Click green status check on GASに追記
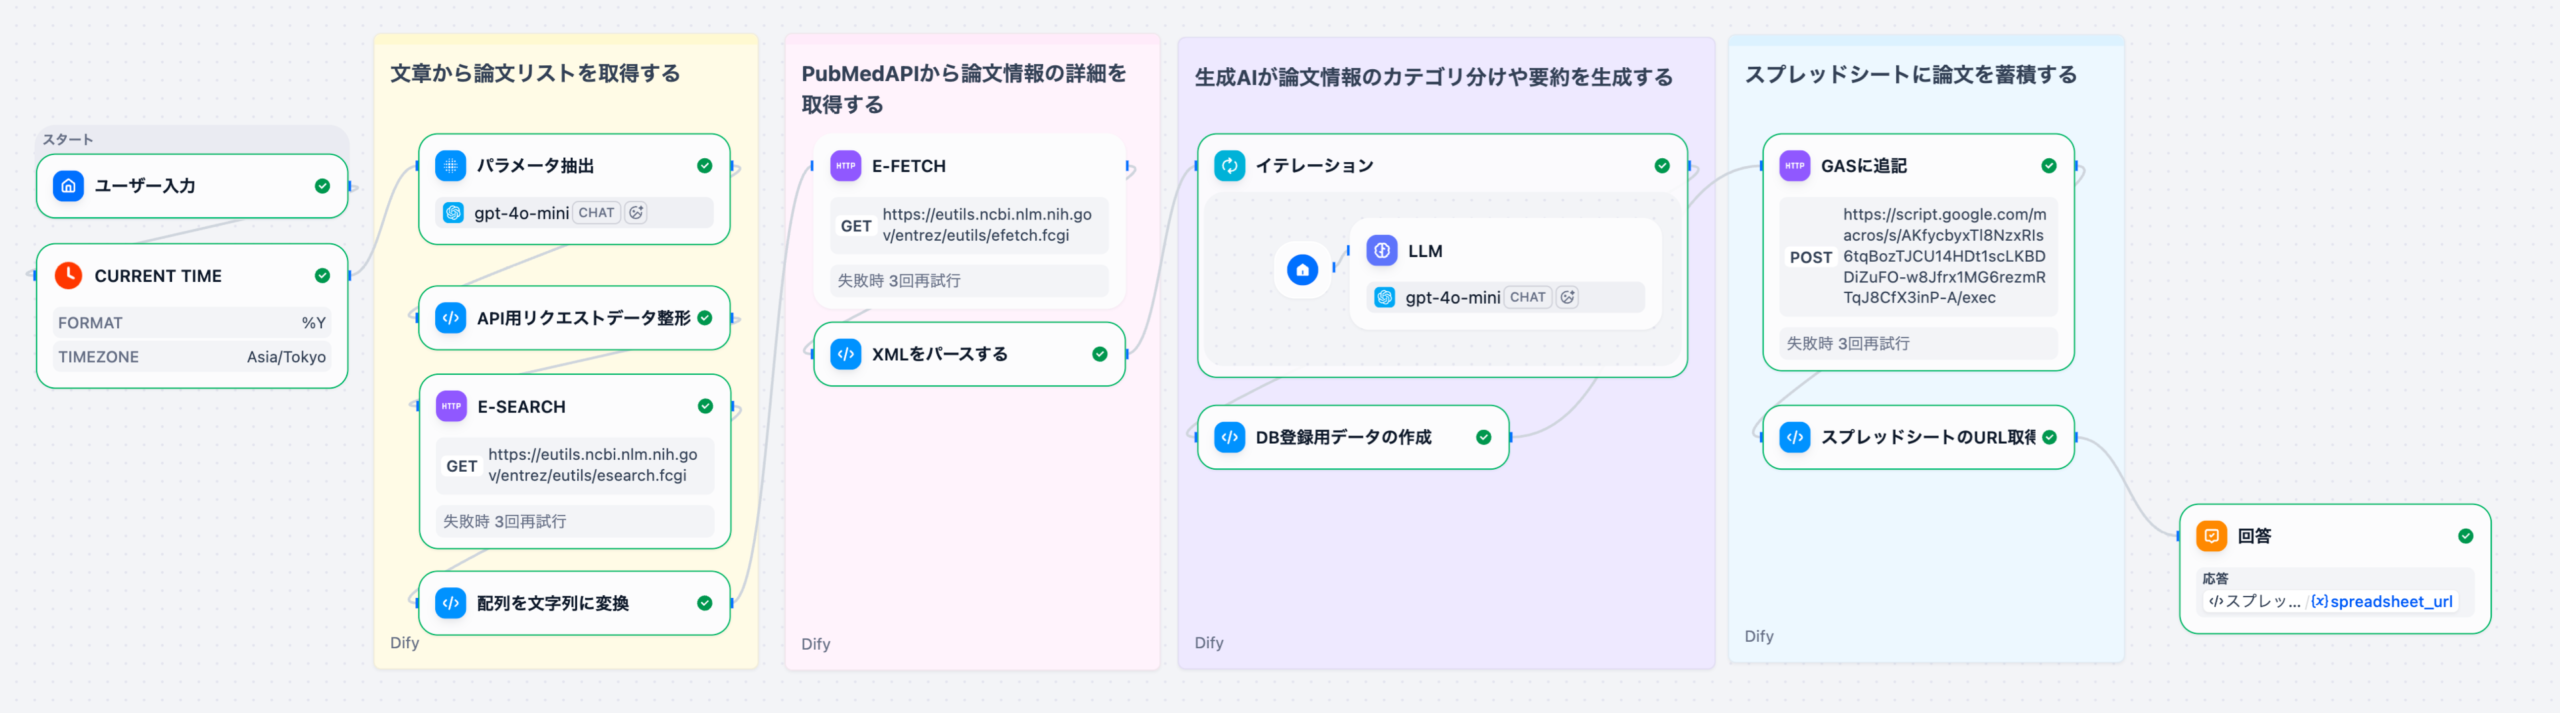Viewport: 2560px width, 713px height. pos(2049,166)
